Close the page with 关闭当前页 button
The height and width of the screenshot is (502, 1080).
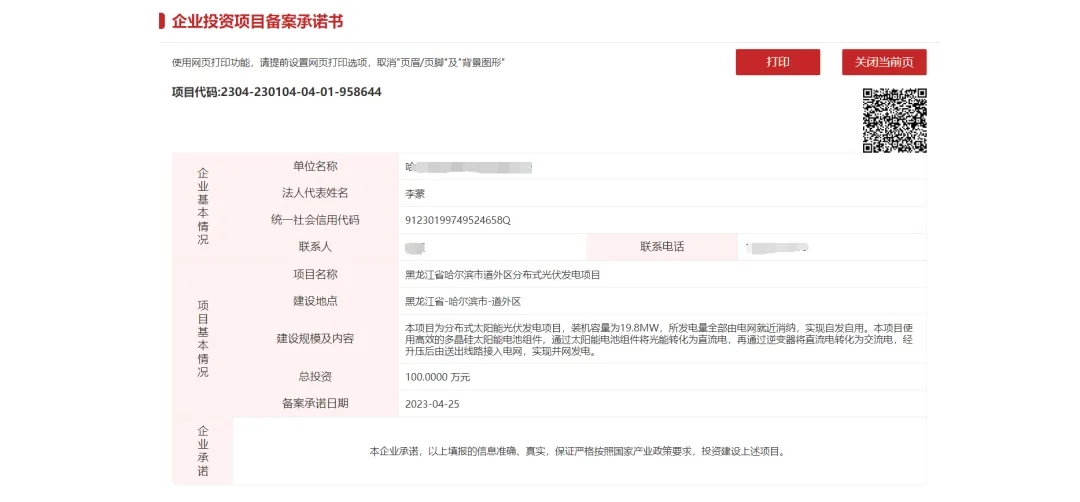pos(884,62)
